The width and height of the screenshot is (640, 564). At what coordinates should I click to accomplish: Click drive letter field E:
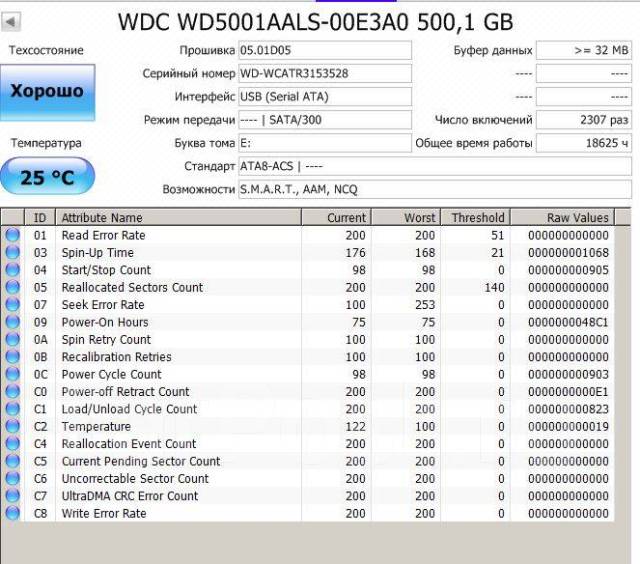(x=325, y=143)
